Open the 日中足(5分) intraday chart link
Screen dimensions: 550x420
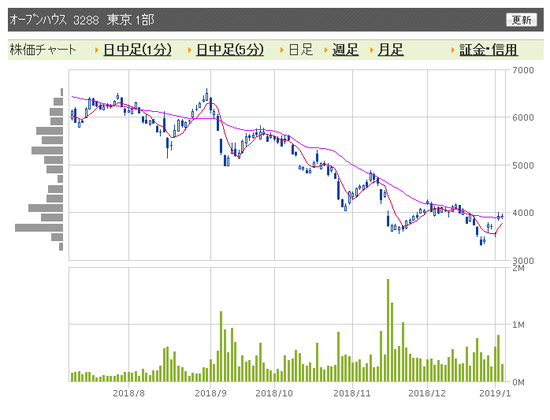[x=230, y=49]
